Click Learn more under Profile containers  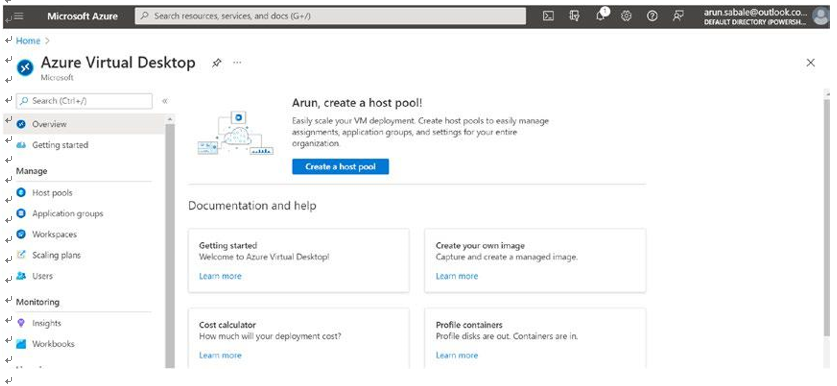coord(457,355)
